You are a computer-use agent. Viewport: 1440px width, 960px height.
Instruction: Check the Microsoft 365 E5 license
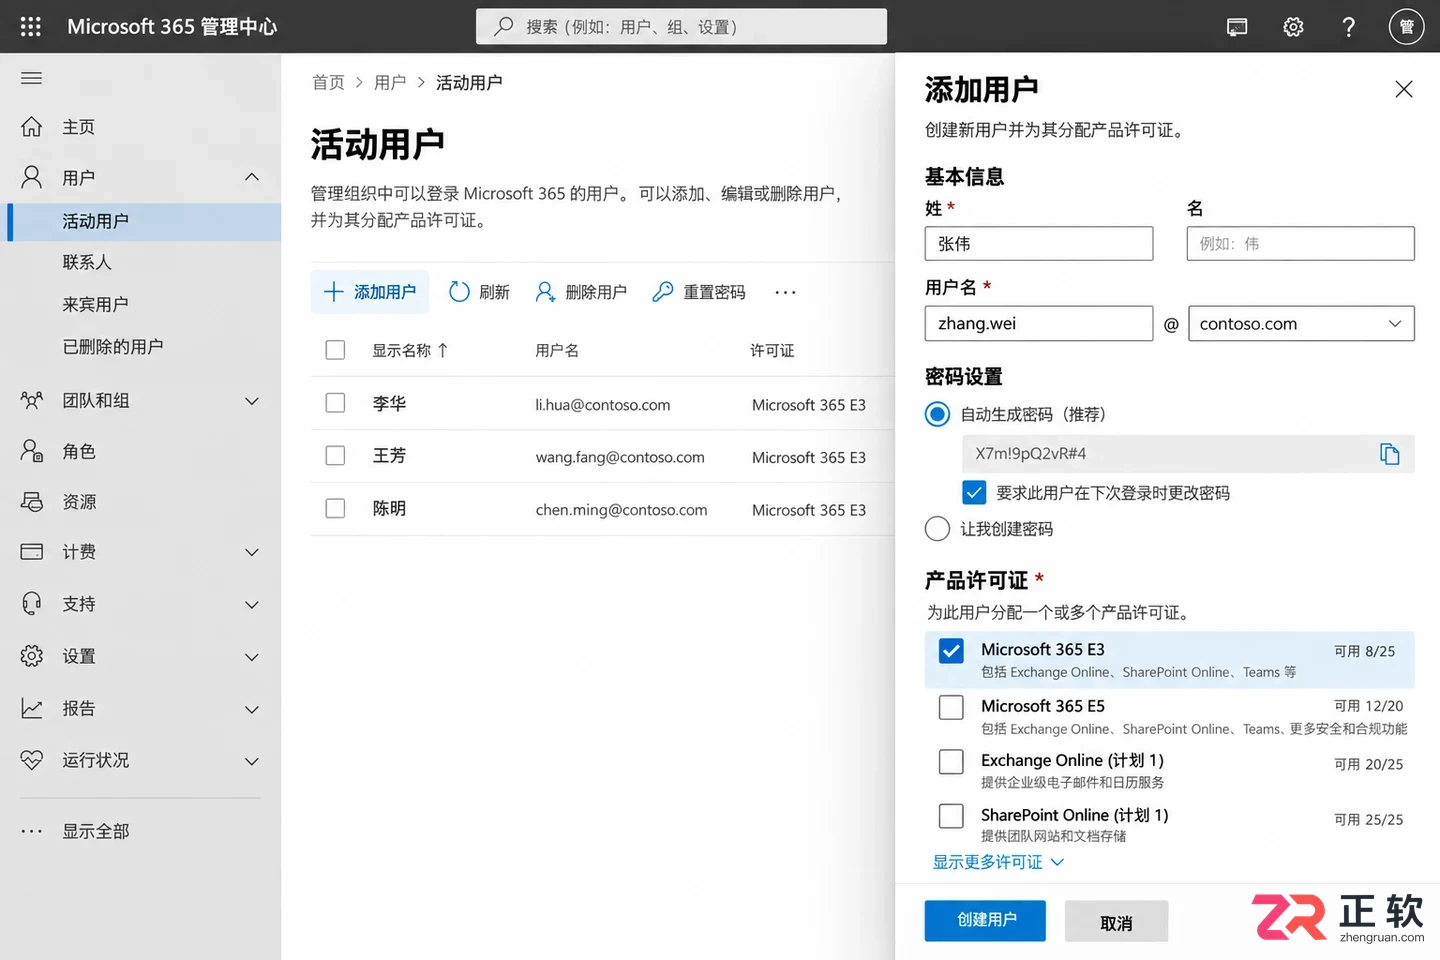click(x=951, y=707)
